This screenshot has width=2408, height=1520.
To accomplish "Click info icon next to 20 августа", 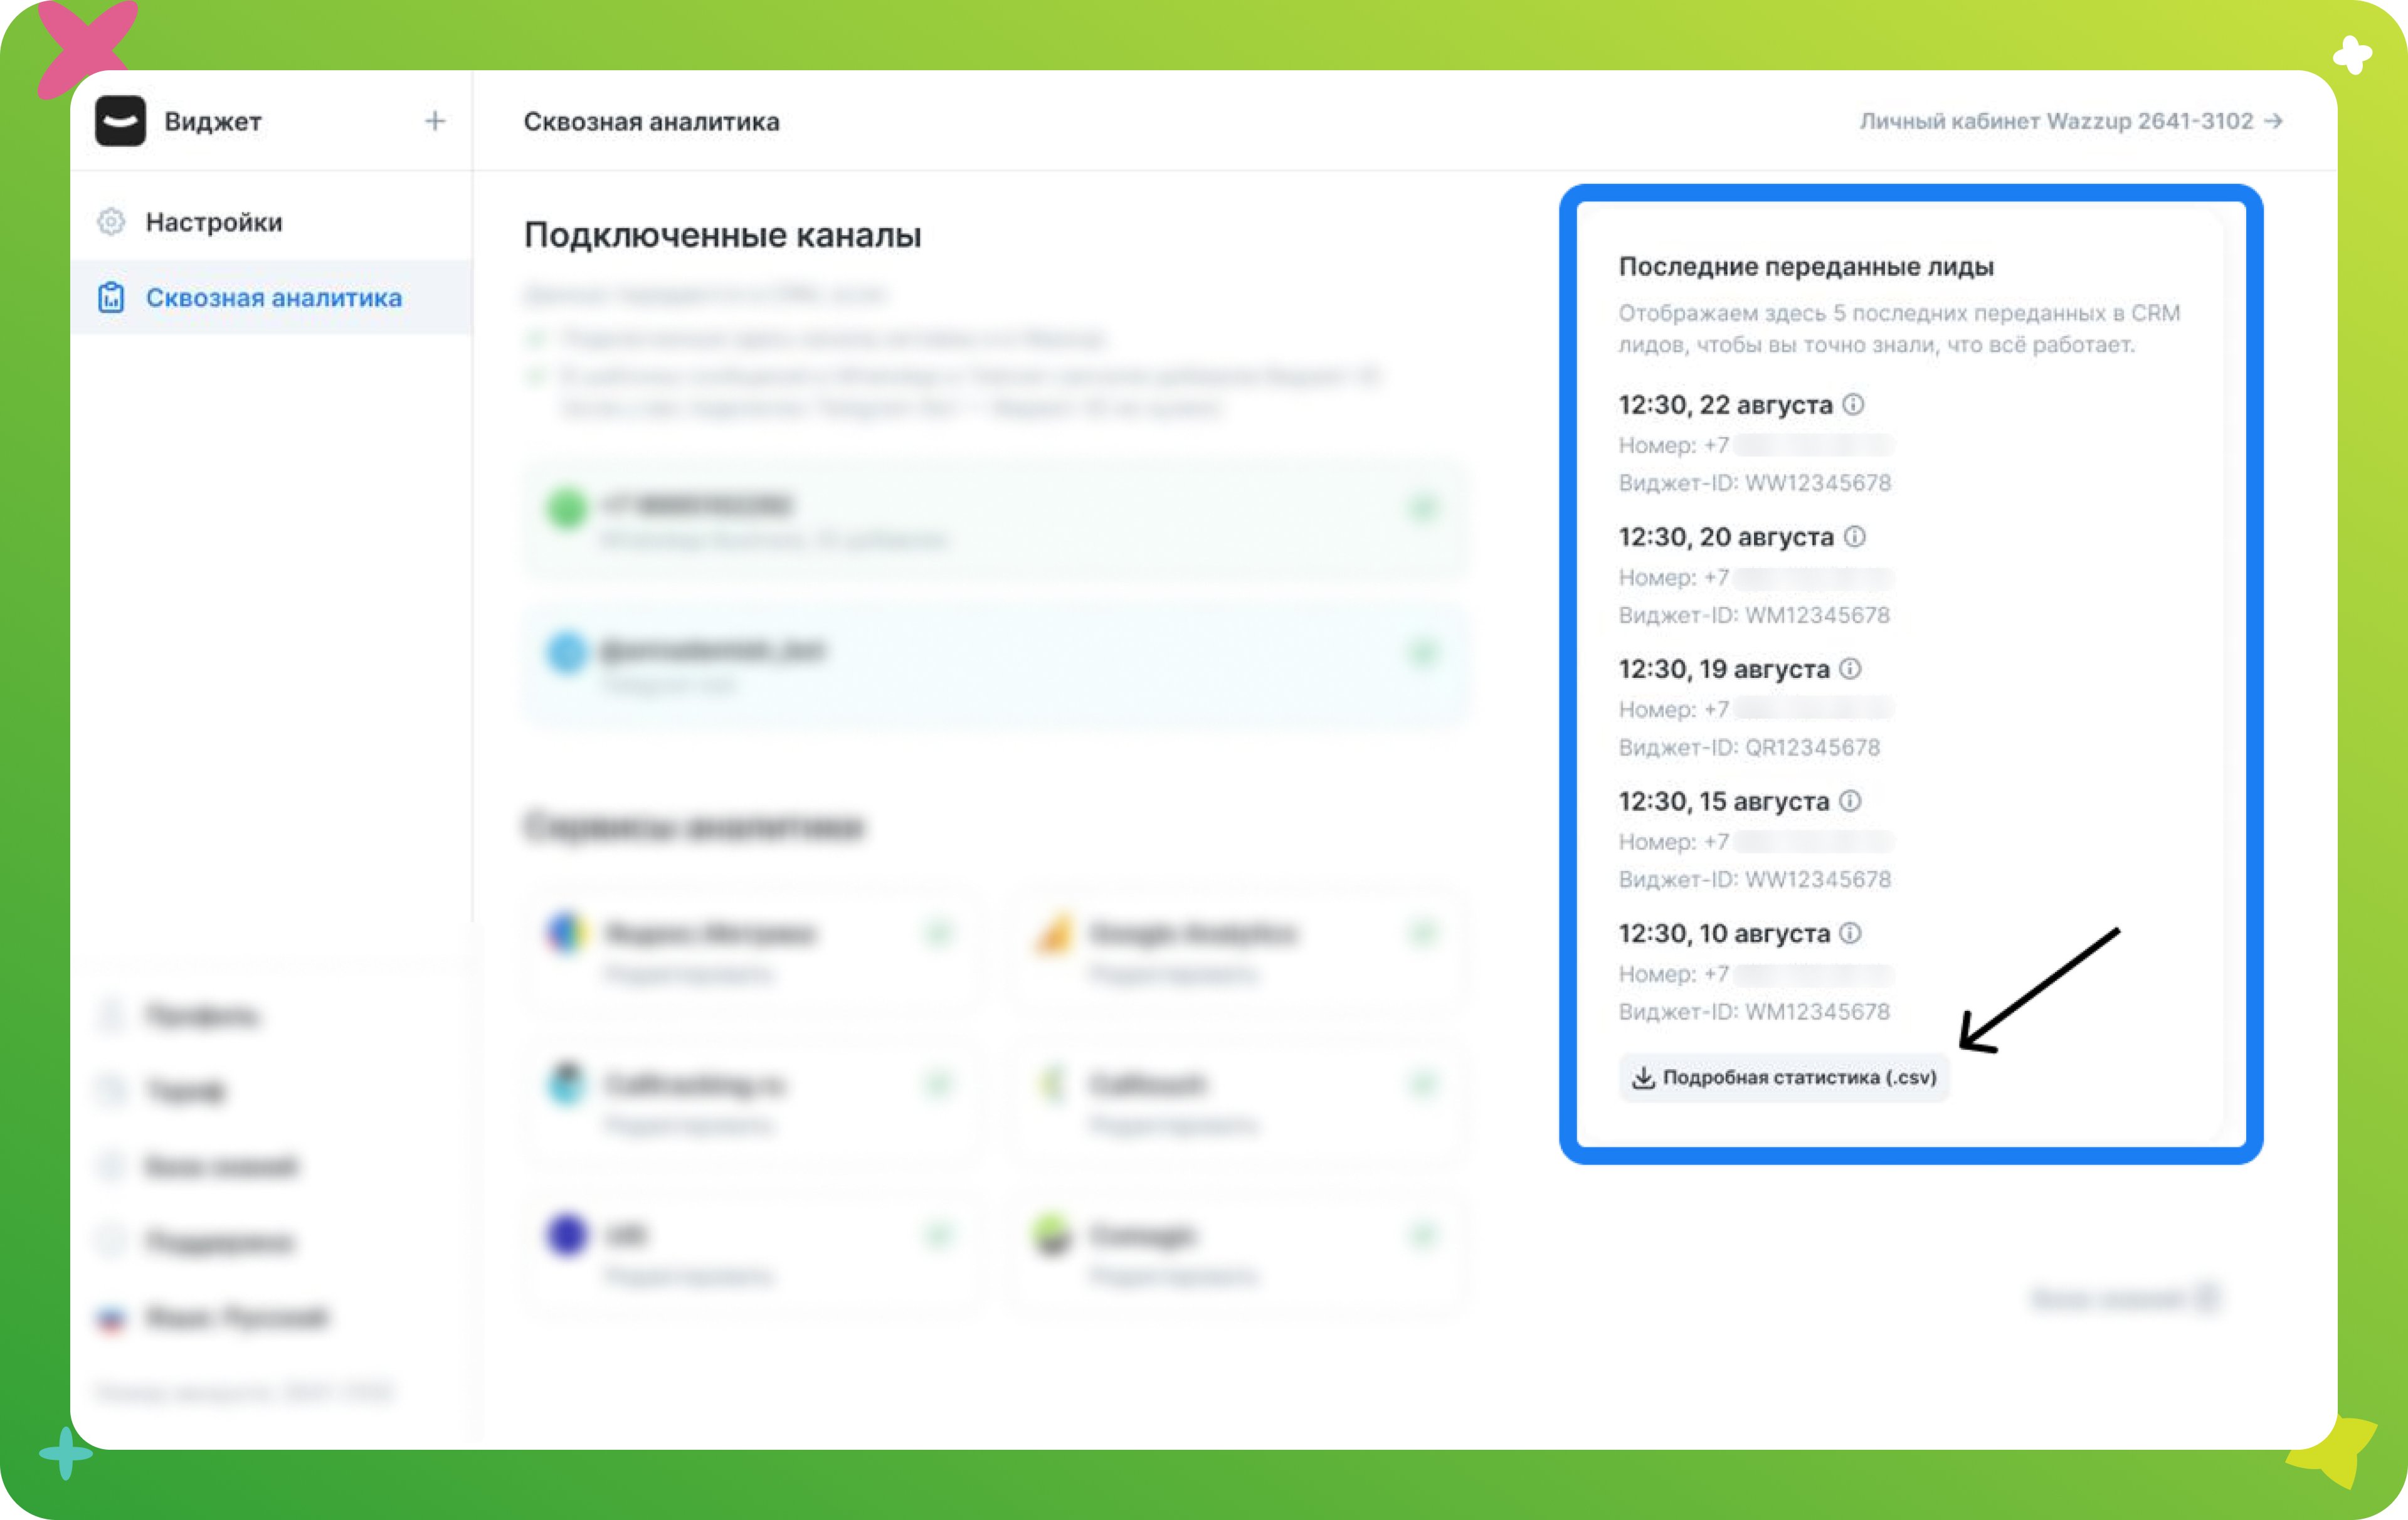I will pos(1855,536).
